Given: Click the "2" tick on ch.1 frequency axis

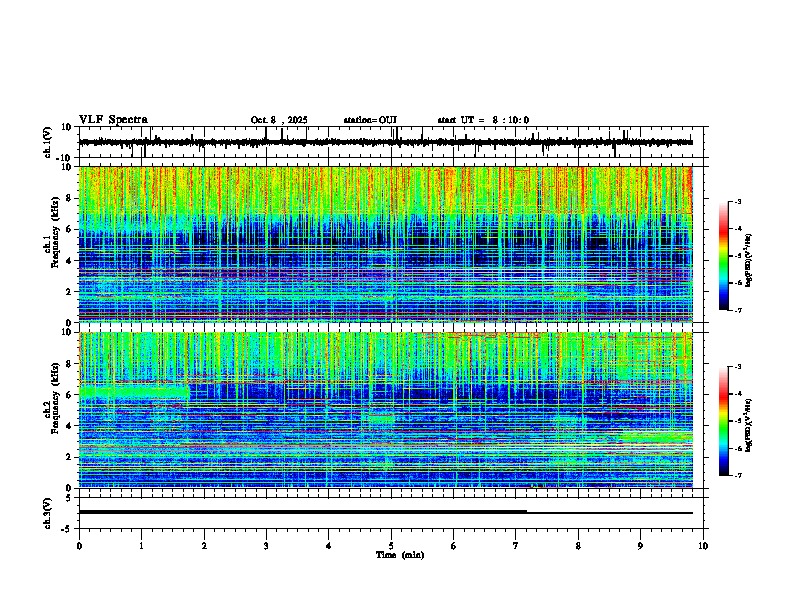Looking at the screenshot, I should (69, 292).
